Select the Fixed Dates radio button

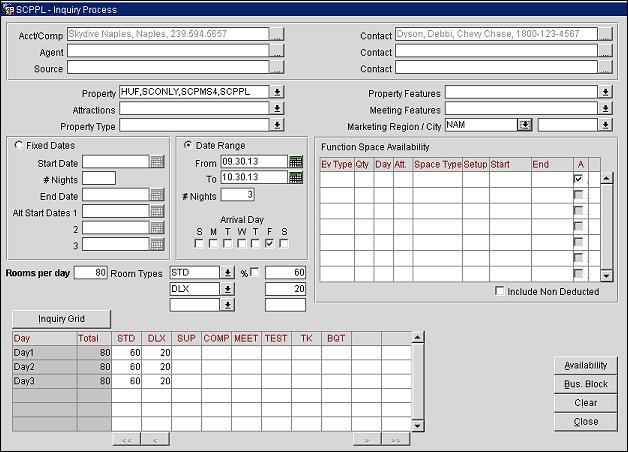20,145
